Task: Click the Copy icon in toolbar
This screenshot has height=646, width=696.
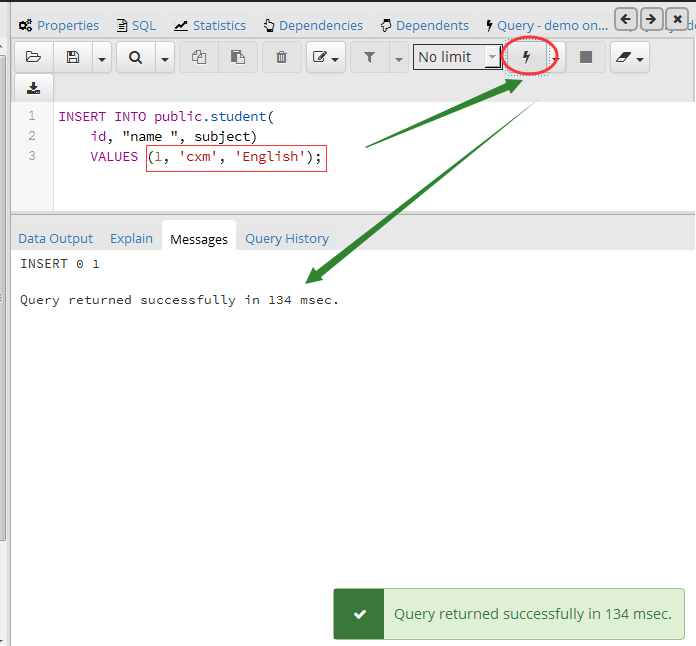Action: coord(199,57)
